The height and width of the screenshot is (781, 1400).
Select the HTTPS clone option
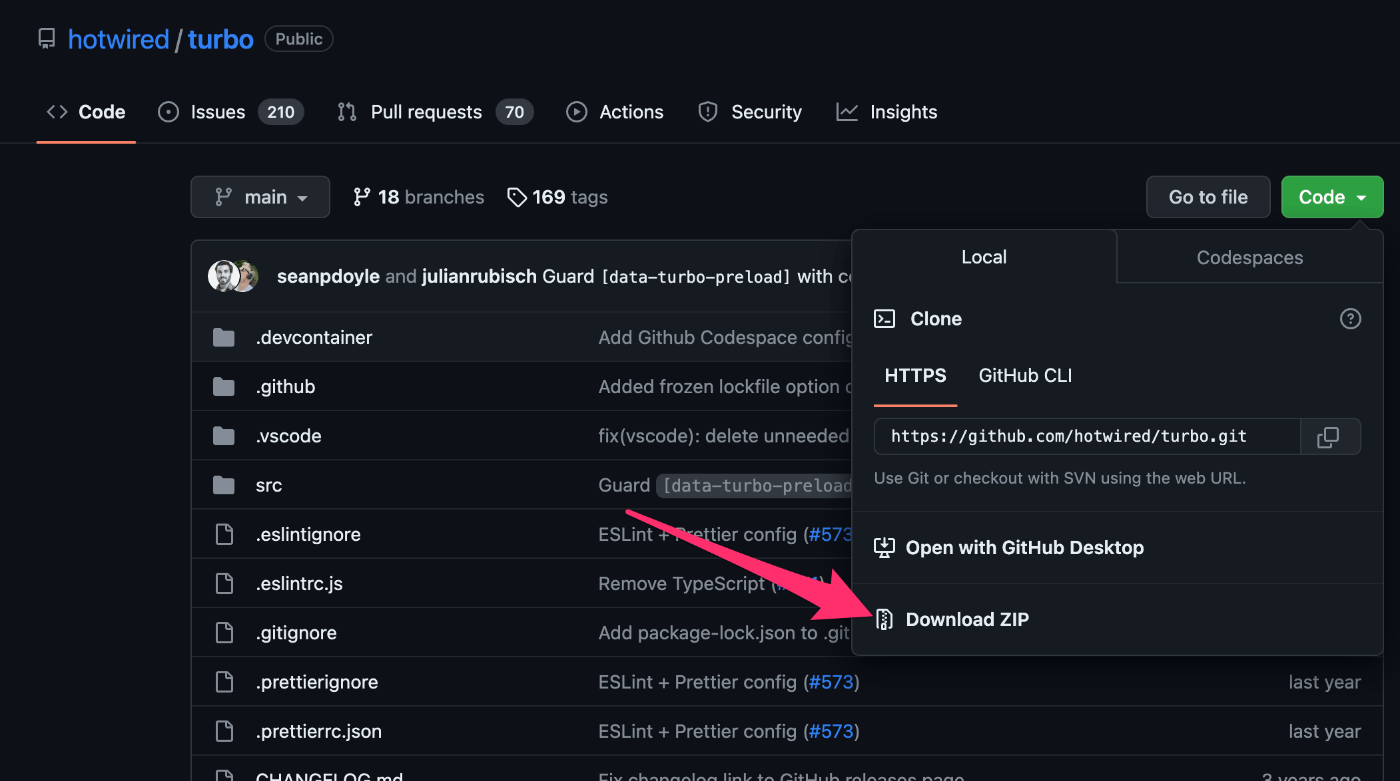click(915, 376)
